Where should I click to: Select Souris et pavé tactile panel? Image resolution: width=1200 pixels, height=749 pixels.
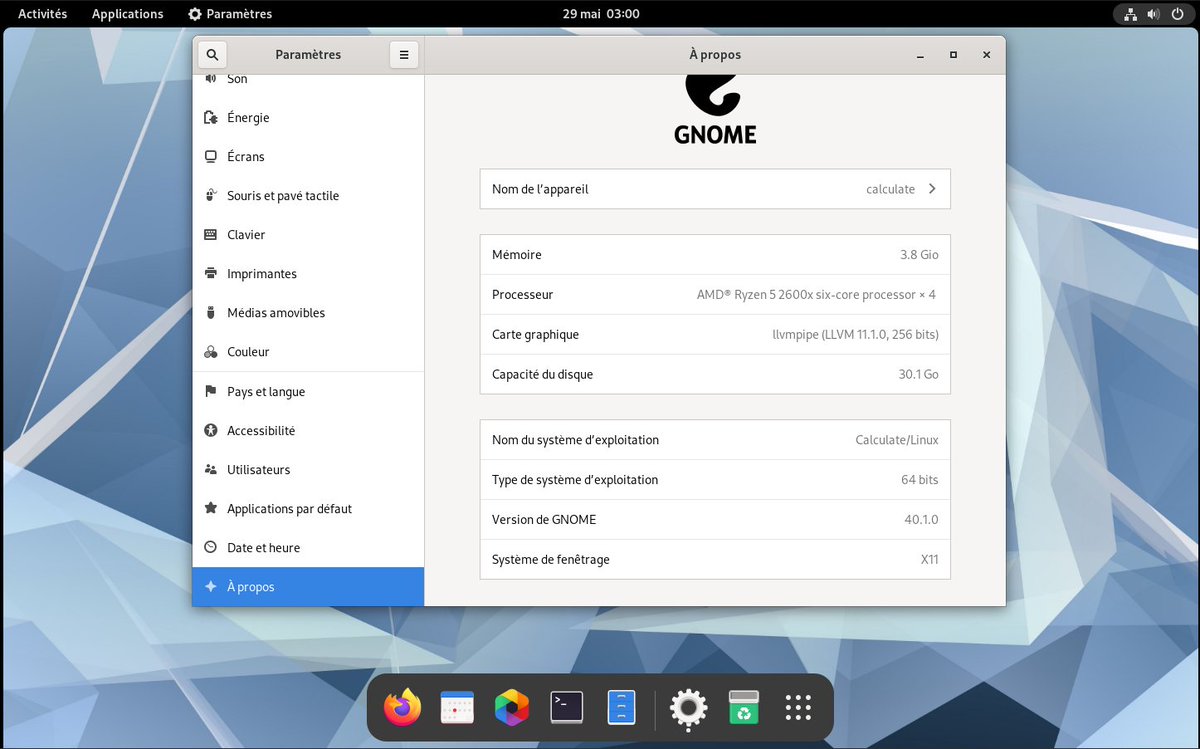pyautogui.click(x=308, y=195)
